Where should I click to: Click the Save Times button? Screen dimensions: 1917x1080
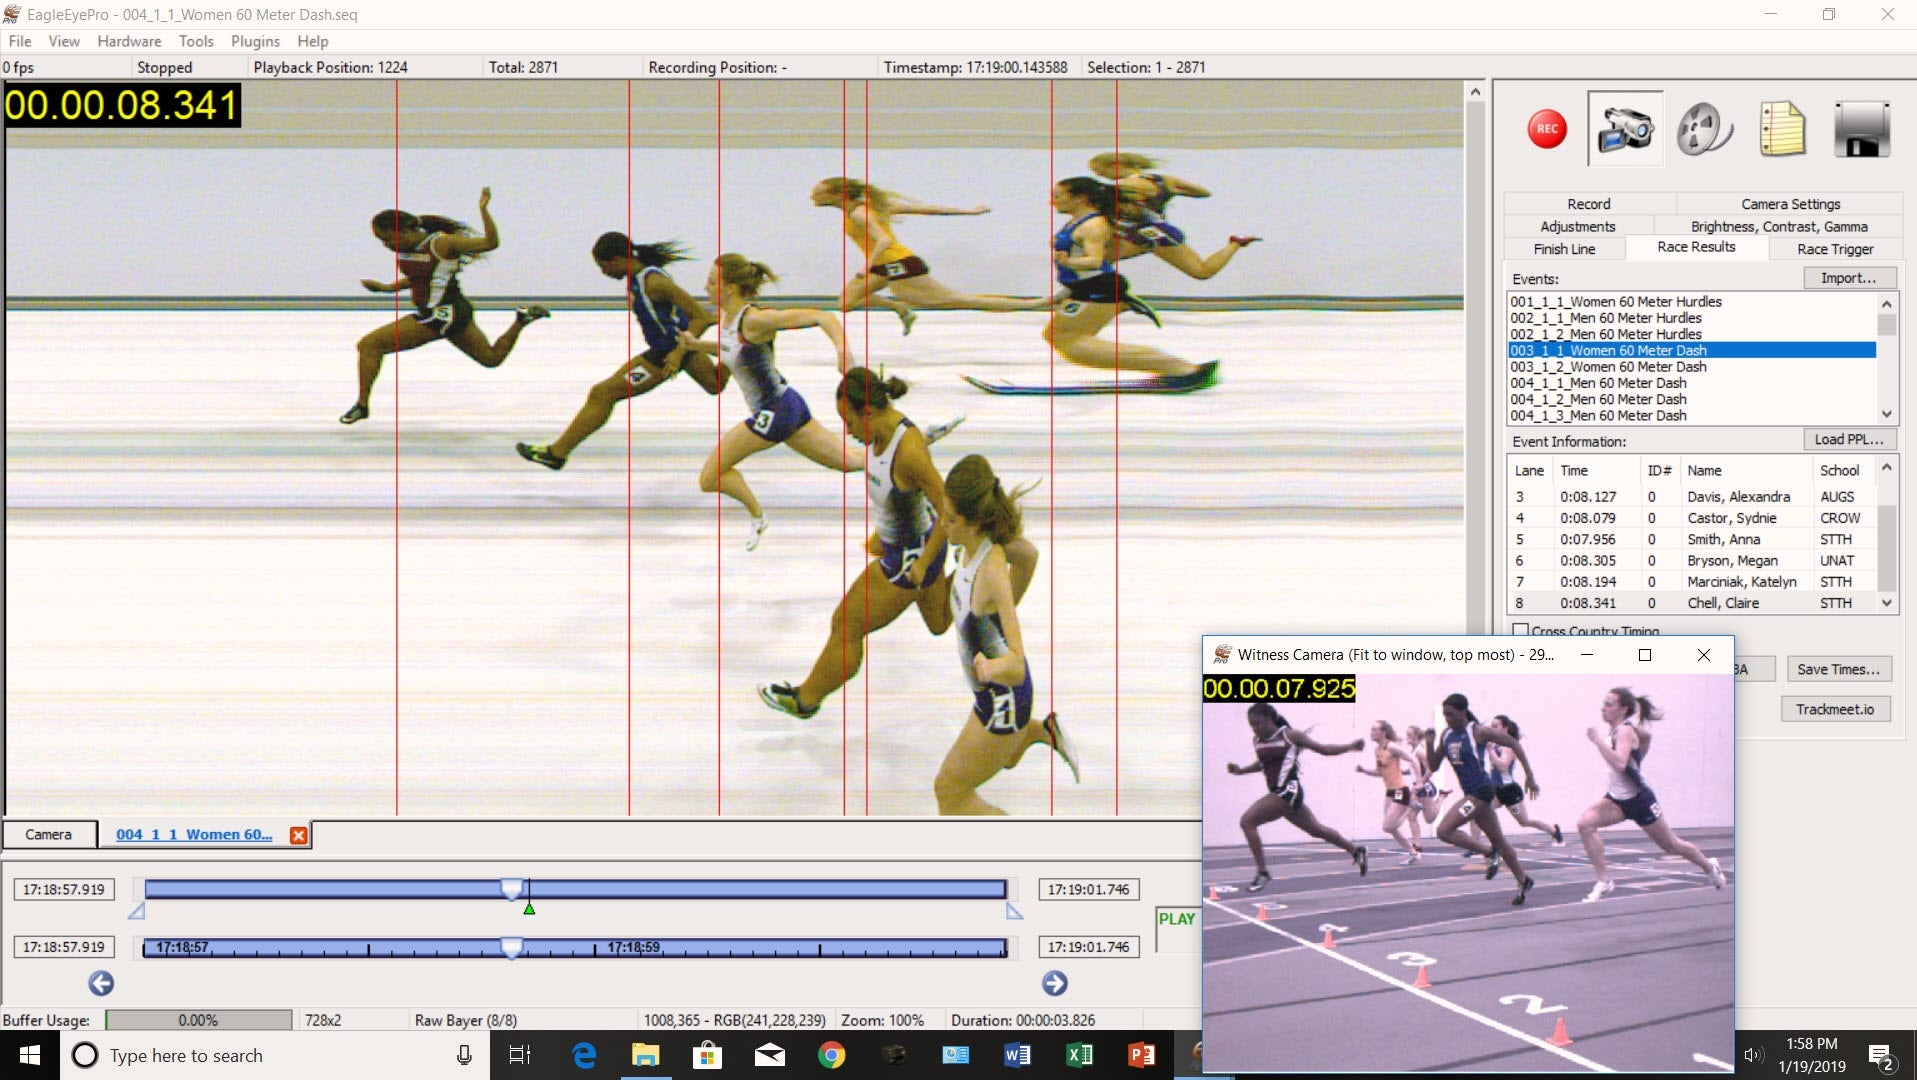(x=1838, y=668)
